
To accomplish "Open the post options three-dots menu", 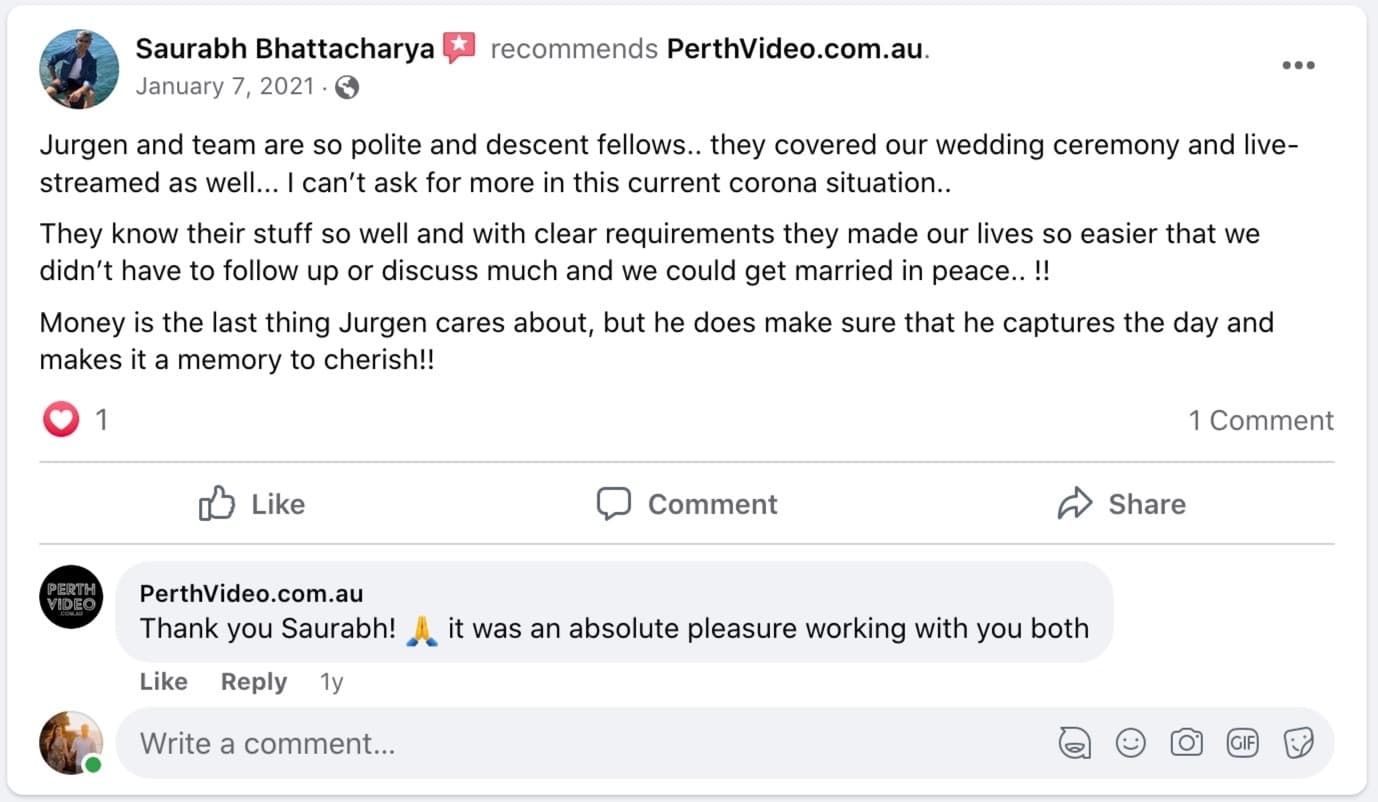I will (x=1298, y=66).
